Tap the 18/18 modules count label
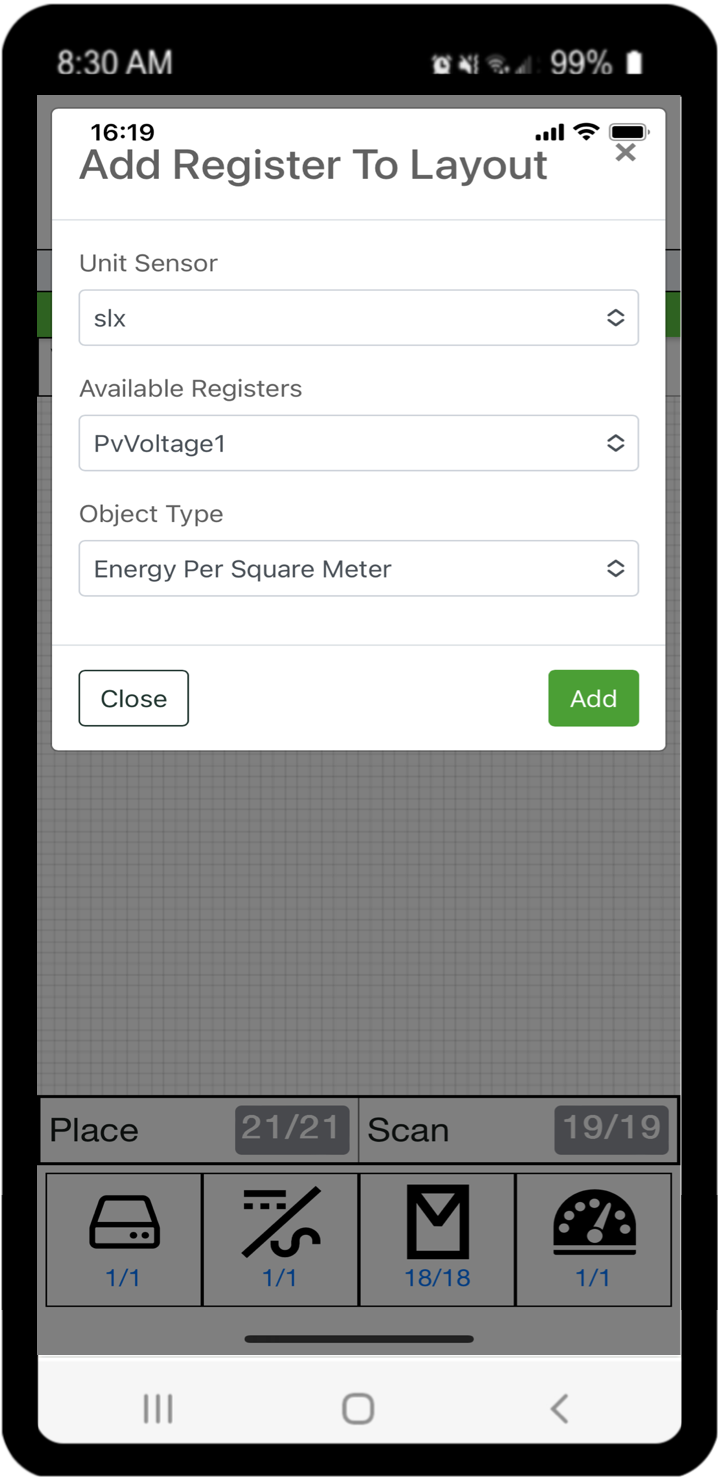The image size is (720, 1479). click(437, 1278)
